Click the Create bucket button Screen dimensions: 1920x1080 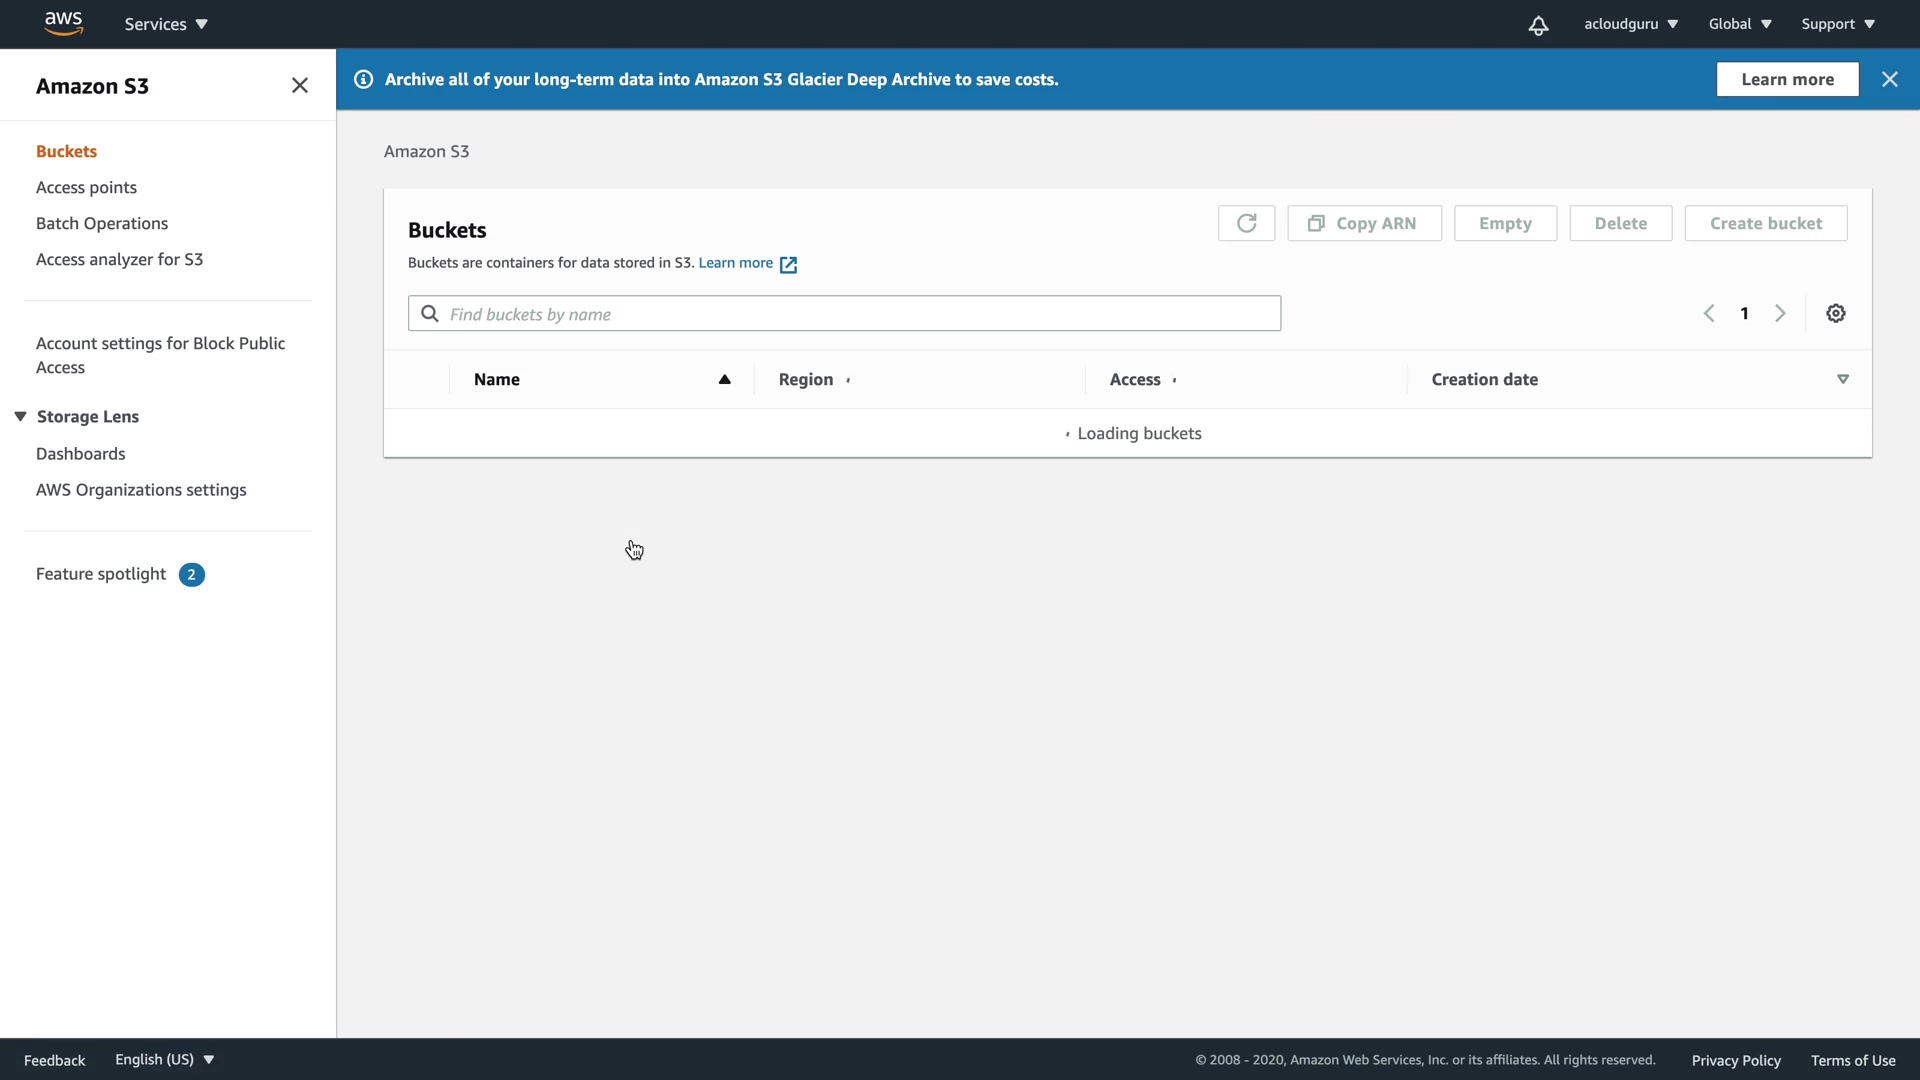[x=1765, y=223]
